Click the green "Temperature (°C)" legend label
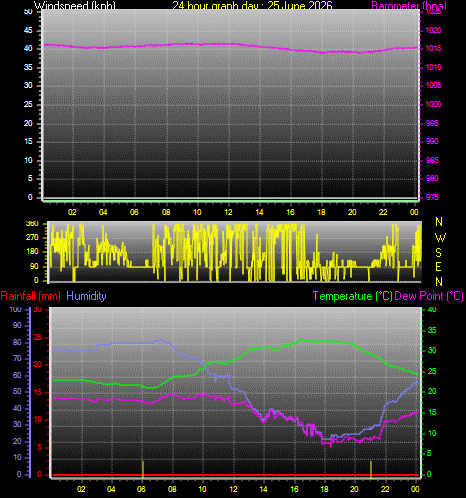Image resolution: width=466 pixels, height=498 pixels. point(352,296)
